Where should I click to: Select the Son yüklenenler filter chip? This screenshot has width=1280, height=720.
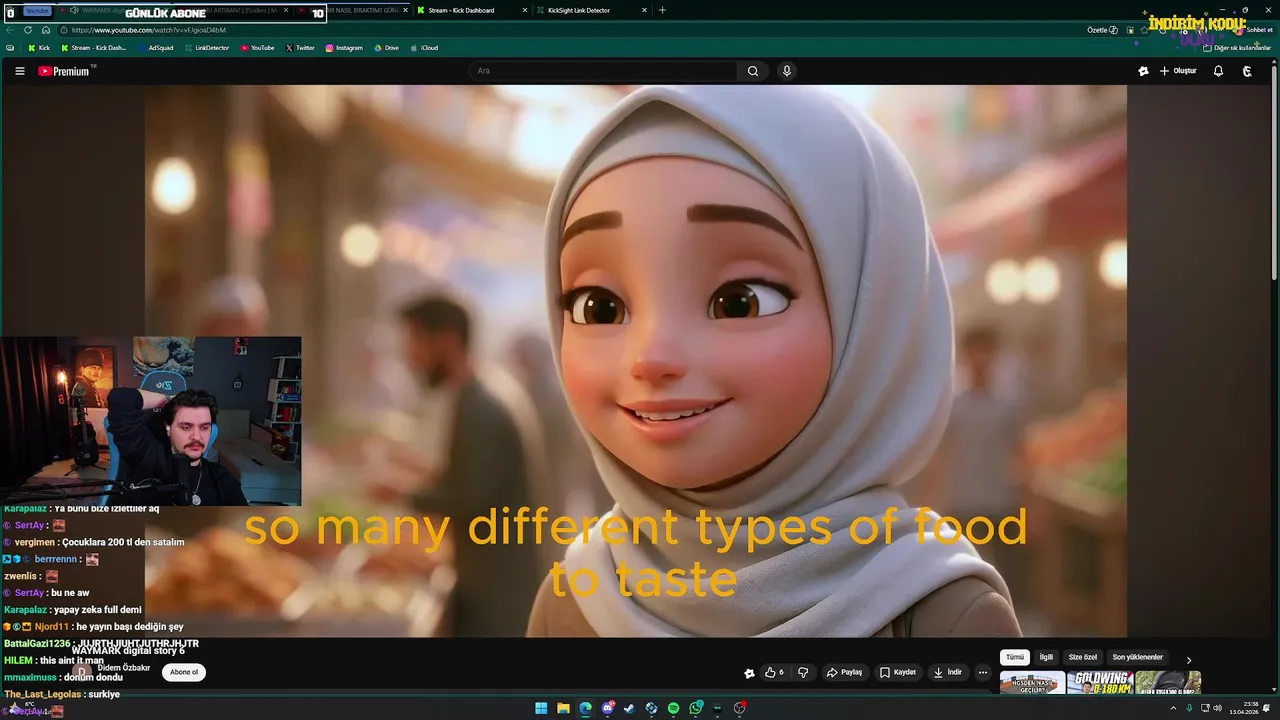pos(1138,657)
